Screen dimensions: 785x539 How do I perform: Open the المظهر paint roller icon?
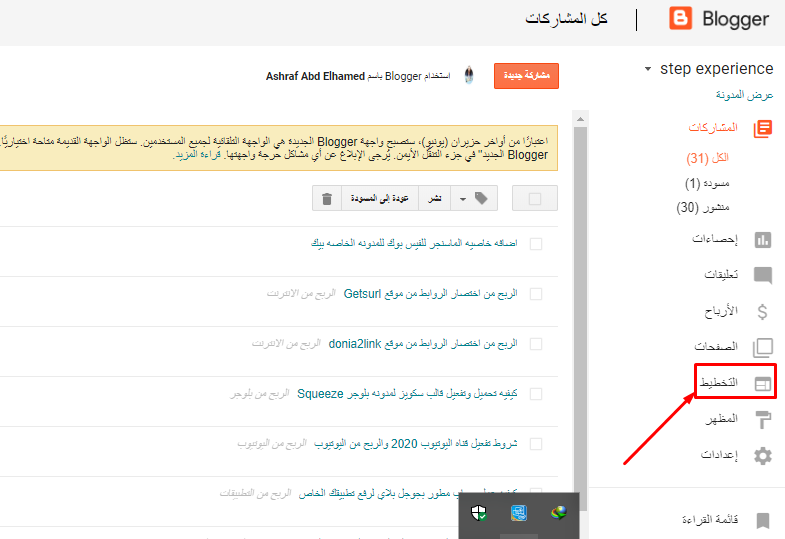[762, 419]
